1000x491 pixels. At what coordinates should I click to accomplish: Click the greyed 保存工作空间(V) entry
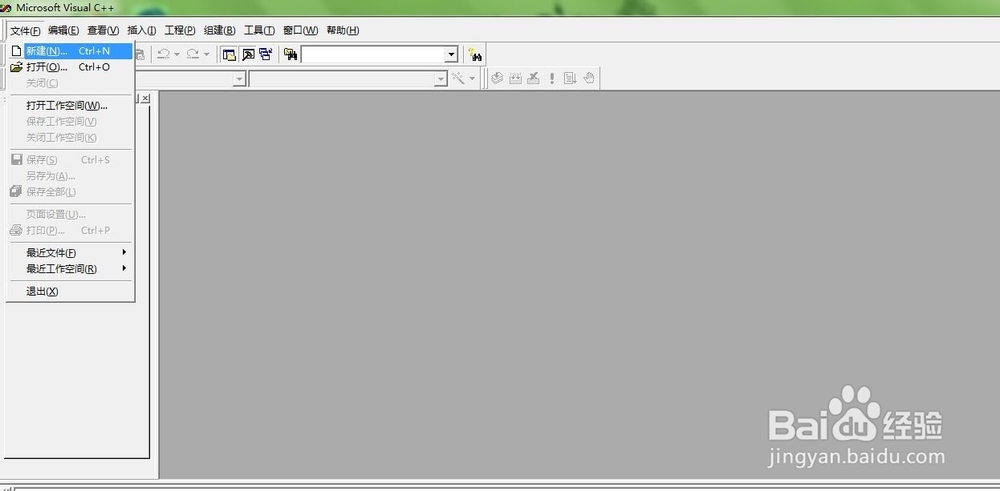70,121
